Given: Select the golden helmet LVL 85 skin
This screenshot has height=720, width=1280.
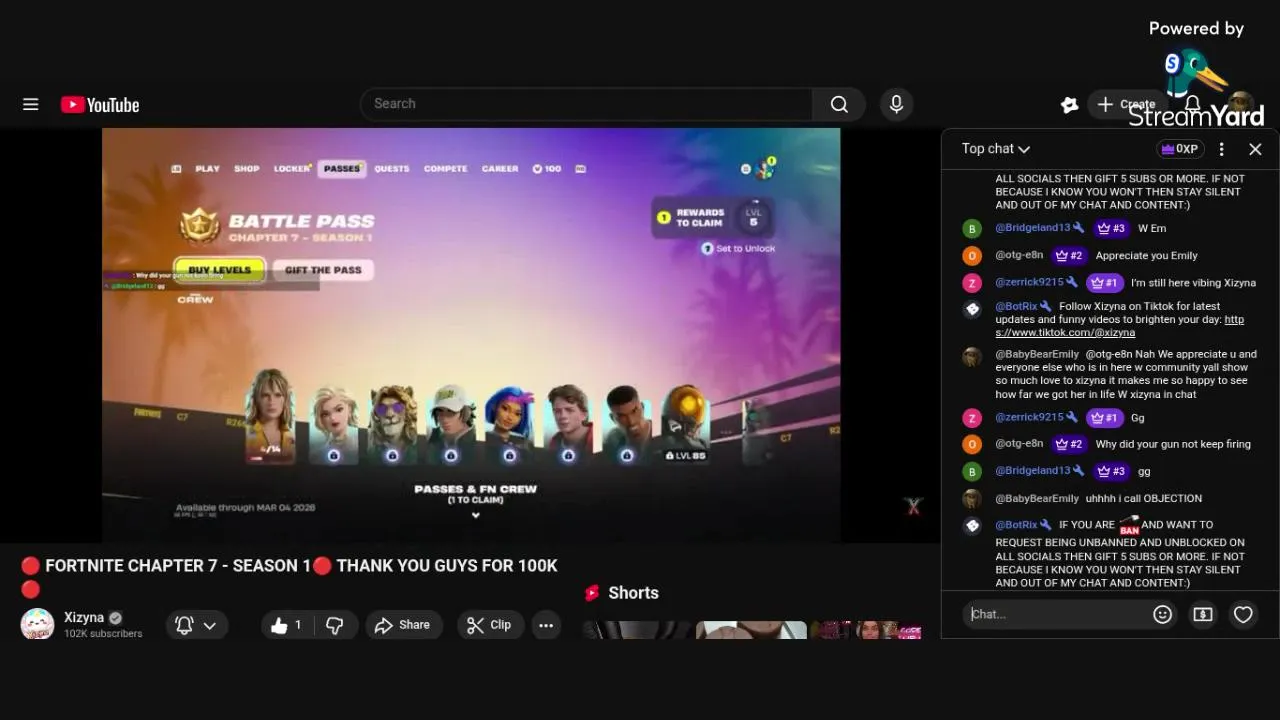Looking at the screenshot, I should [685, 423].
